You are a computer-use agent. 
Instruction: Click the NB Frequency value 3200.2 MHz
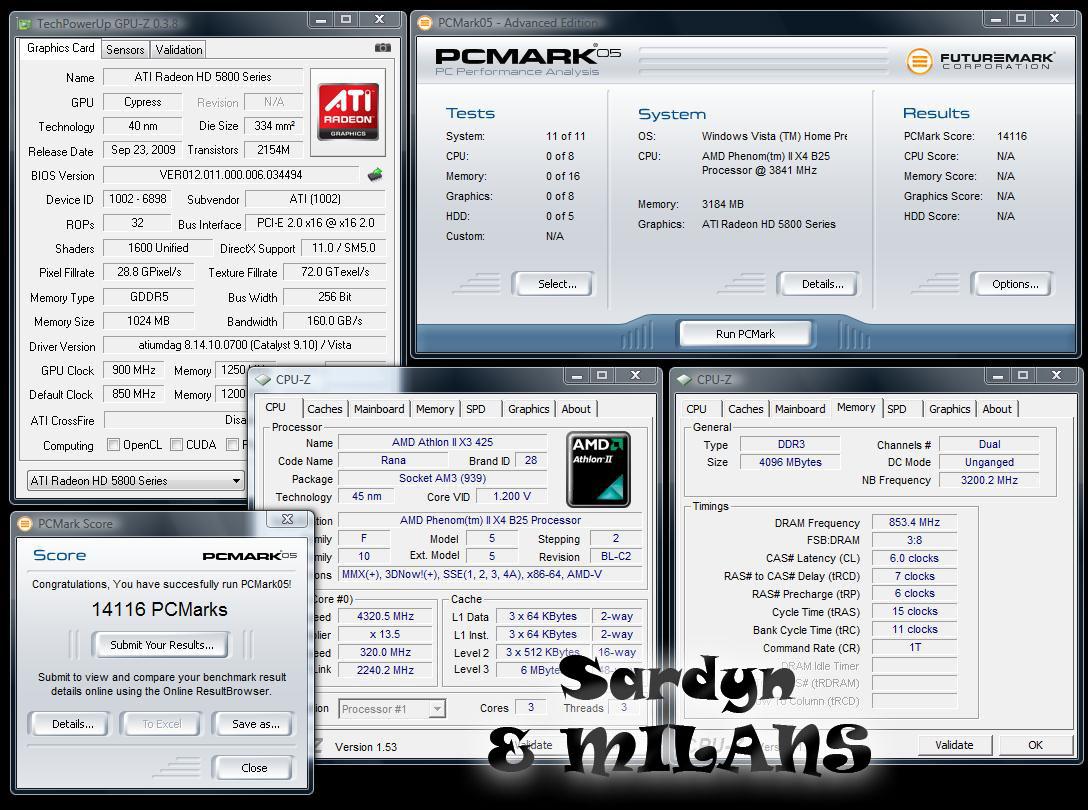(989, 480)
